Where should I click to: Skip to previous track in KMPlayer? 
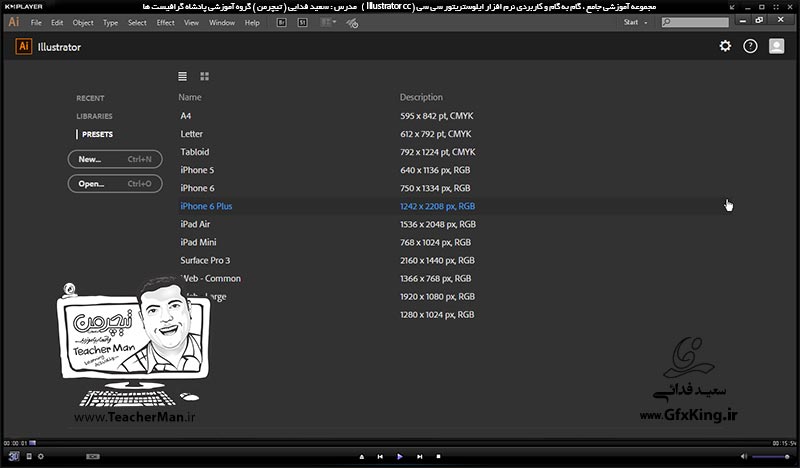[x=380, y=457]
